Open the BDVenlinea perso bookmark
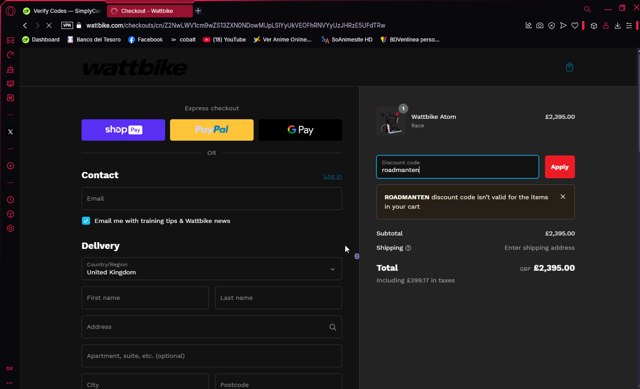640x389 pixels. pos(410,40)
